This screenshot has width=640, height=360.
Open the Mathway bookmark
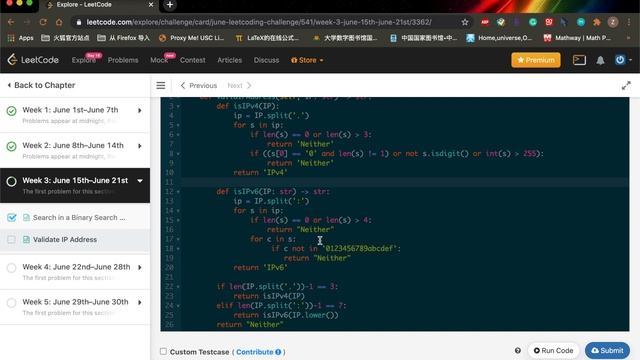tap(577, 38)
